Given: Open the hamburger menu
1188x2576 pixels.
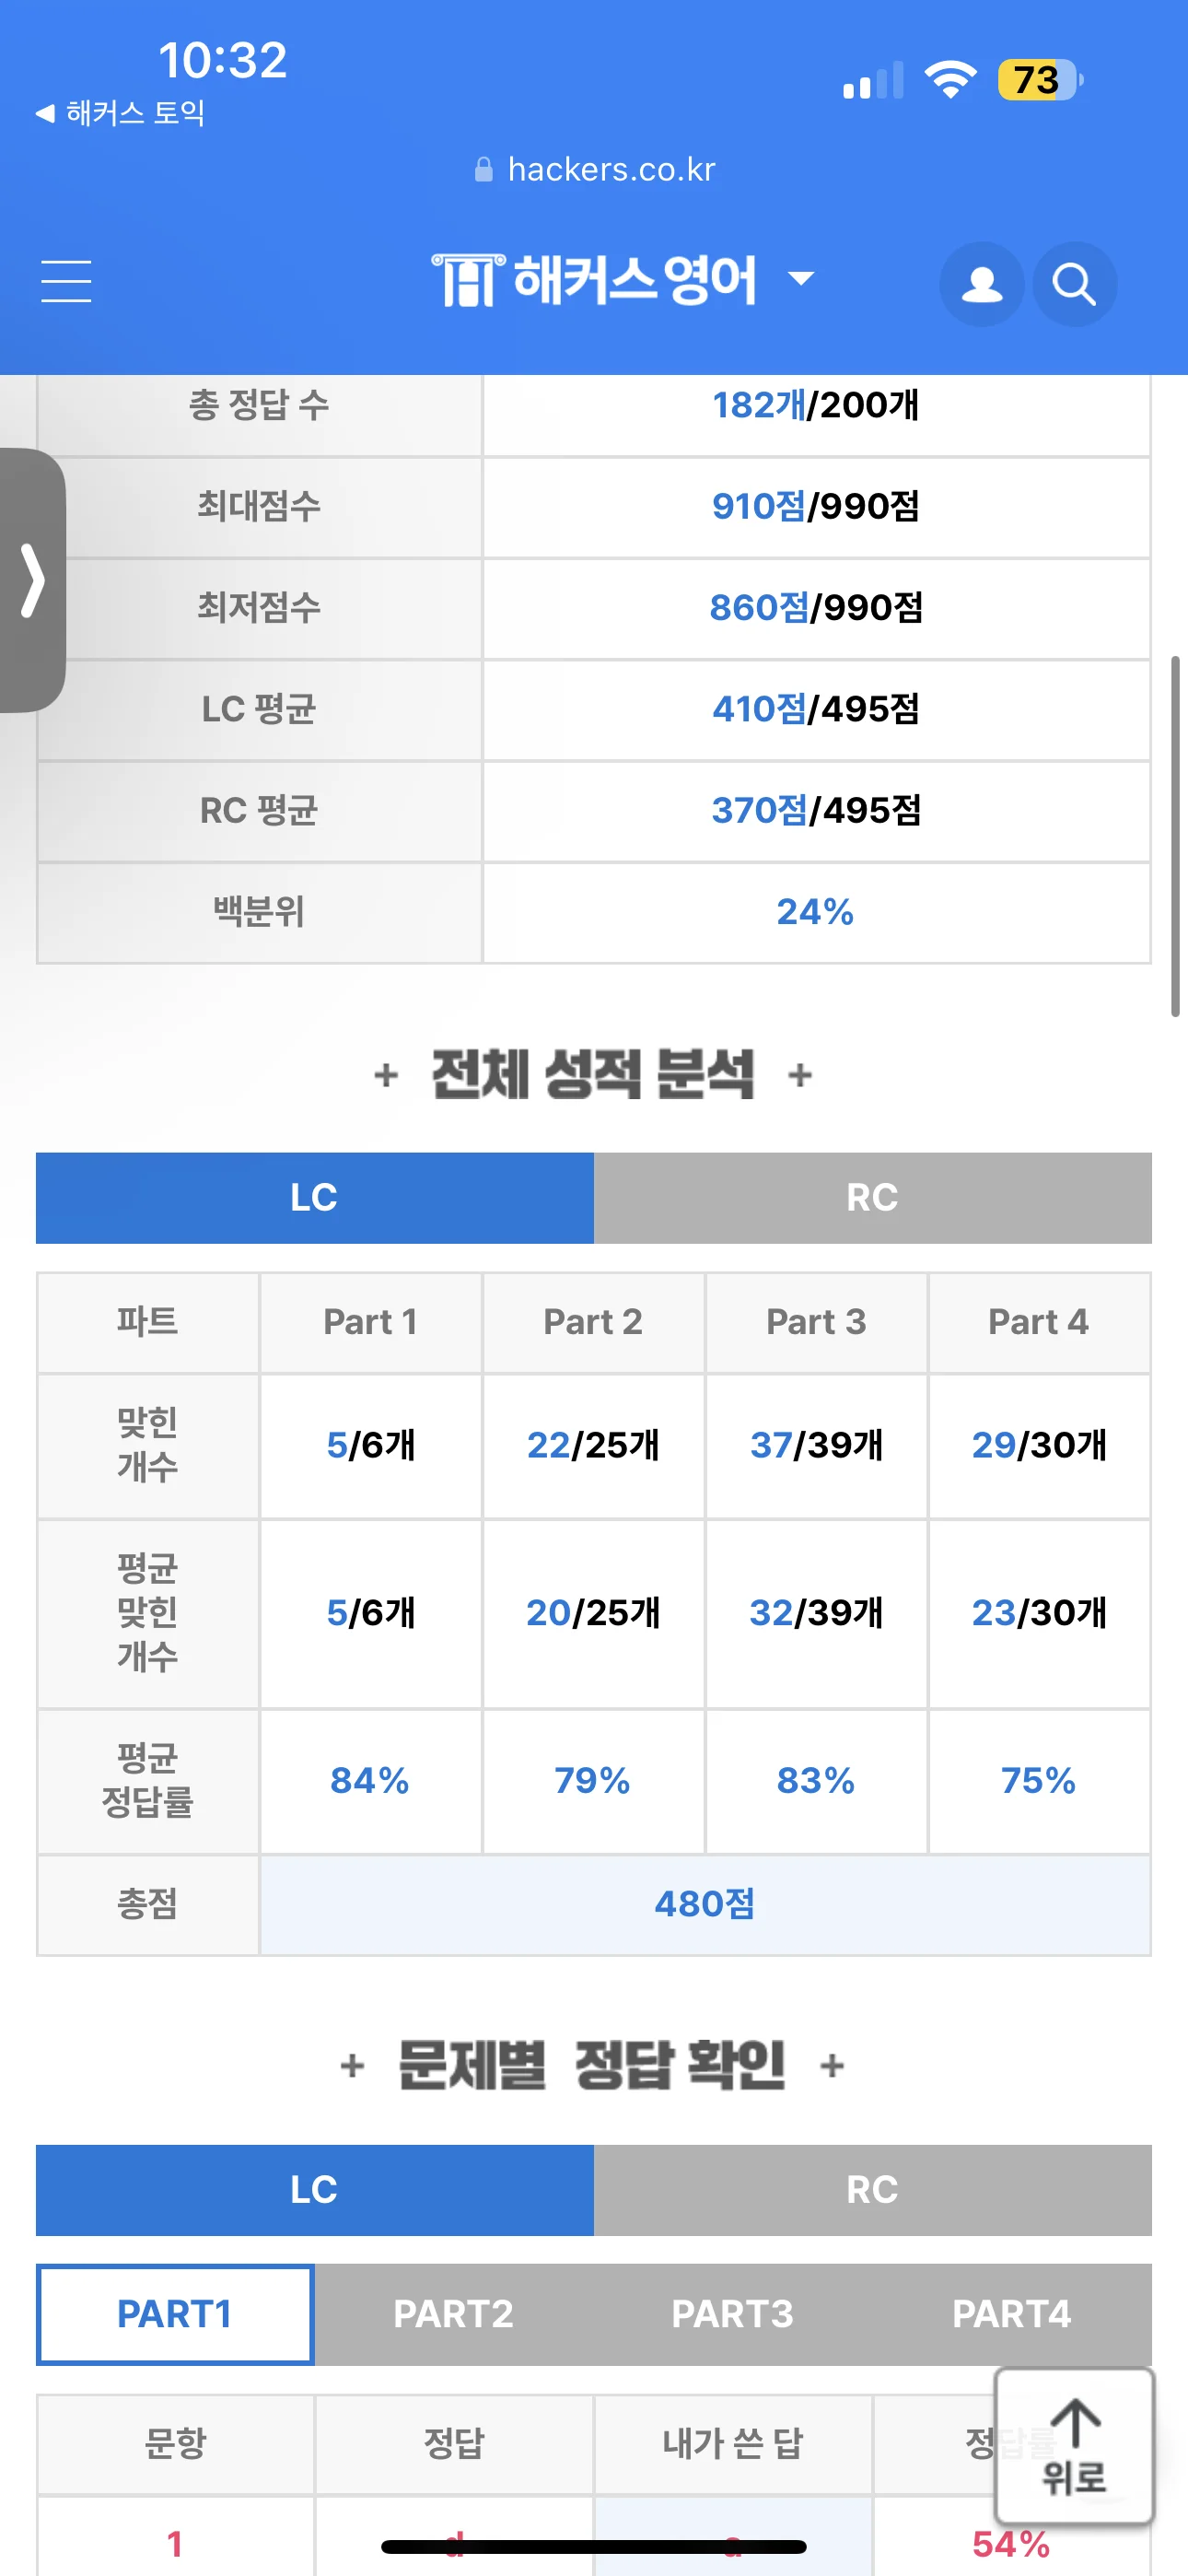Looking at the screenshot, I should pos(66,281).
